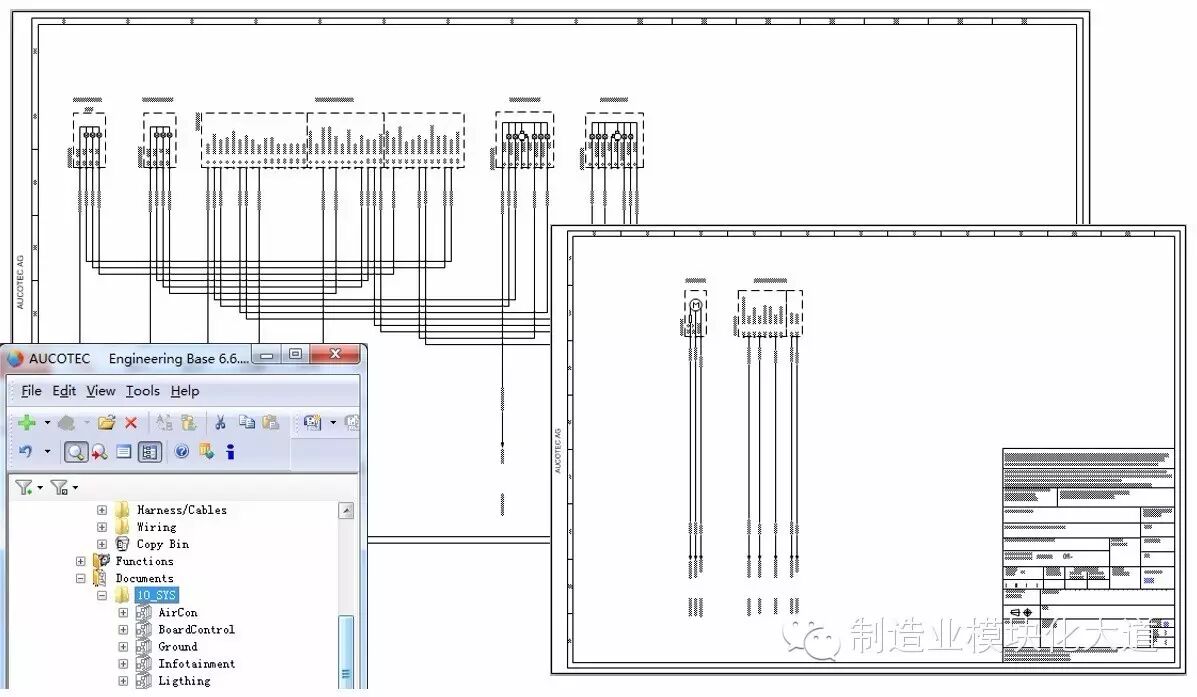Click the green plus New icon
This screenshot has height=697, width=1197.
tap(27, 422)
